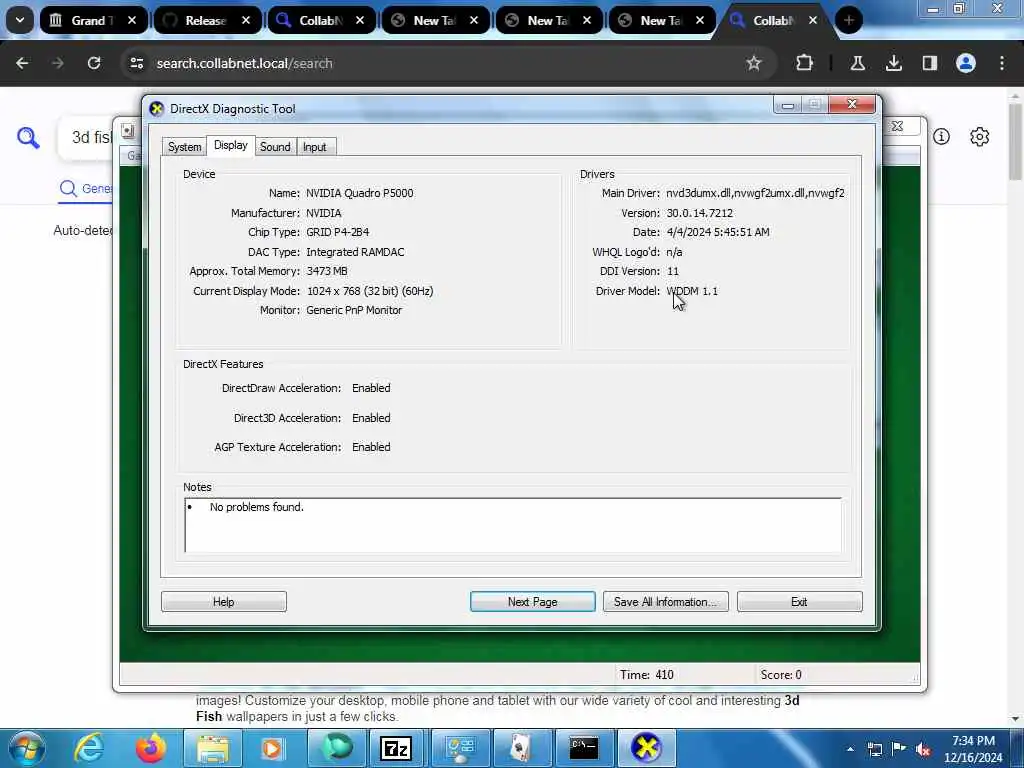This screenshot has height=768, width=1024.
Task: Bookmark this page with the star icon
Action: (x=754, y=63)
